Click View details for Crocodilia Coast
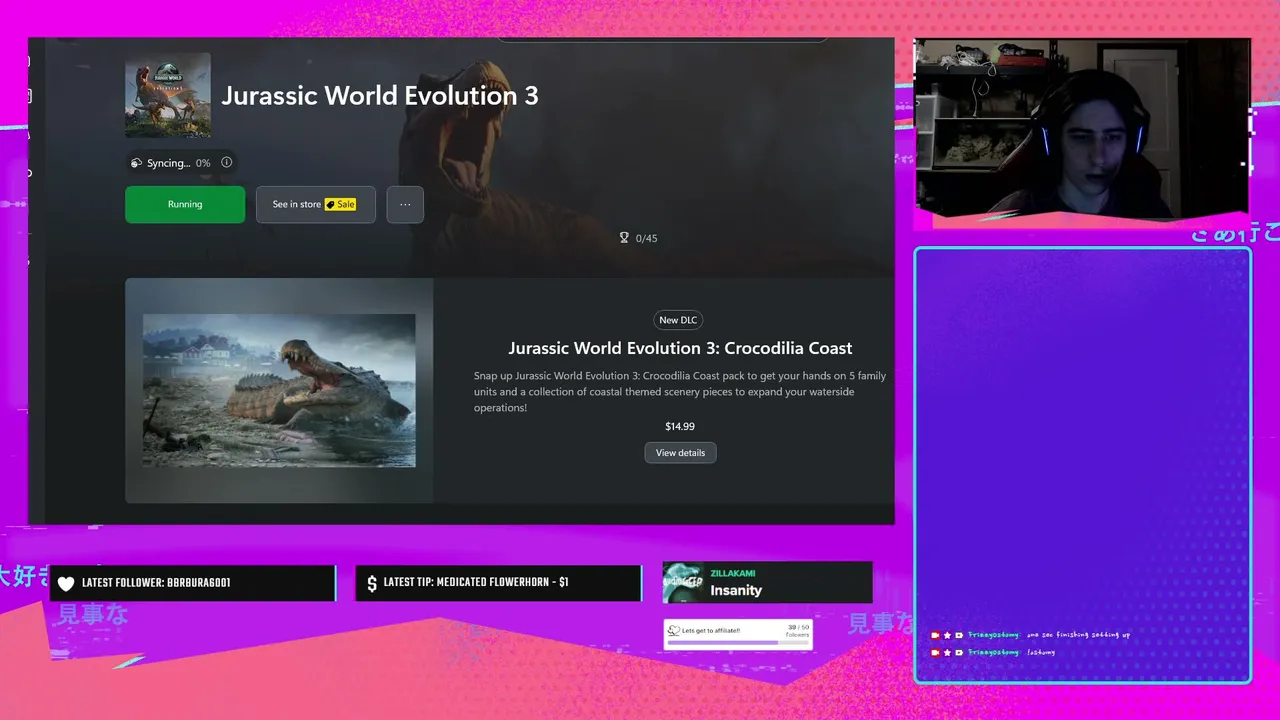1280x720 pixels. point(680,453)
